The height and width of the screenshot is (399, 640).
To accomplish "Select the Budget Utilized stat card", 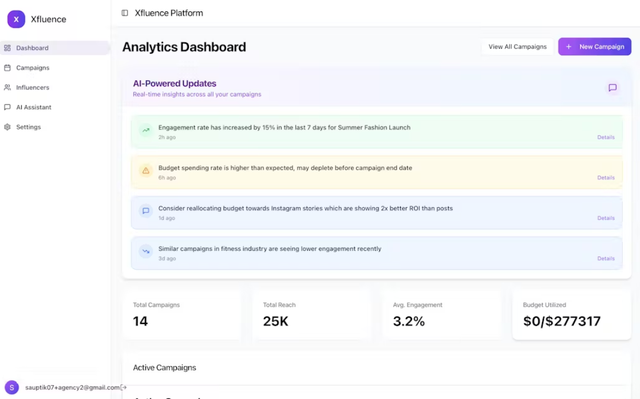I will [x=571, y=315].
